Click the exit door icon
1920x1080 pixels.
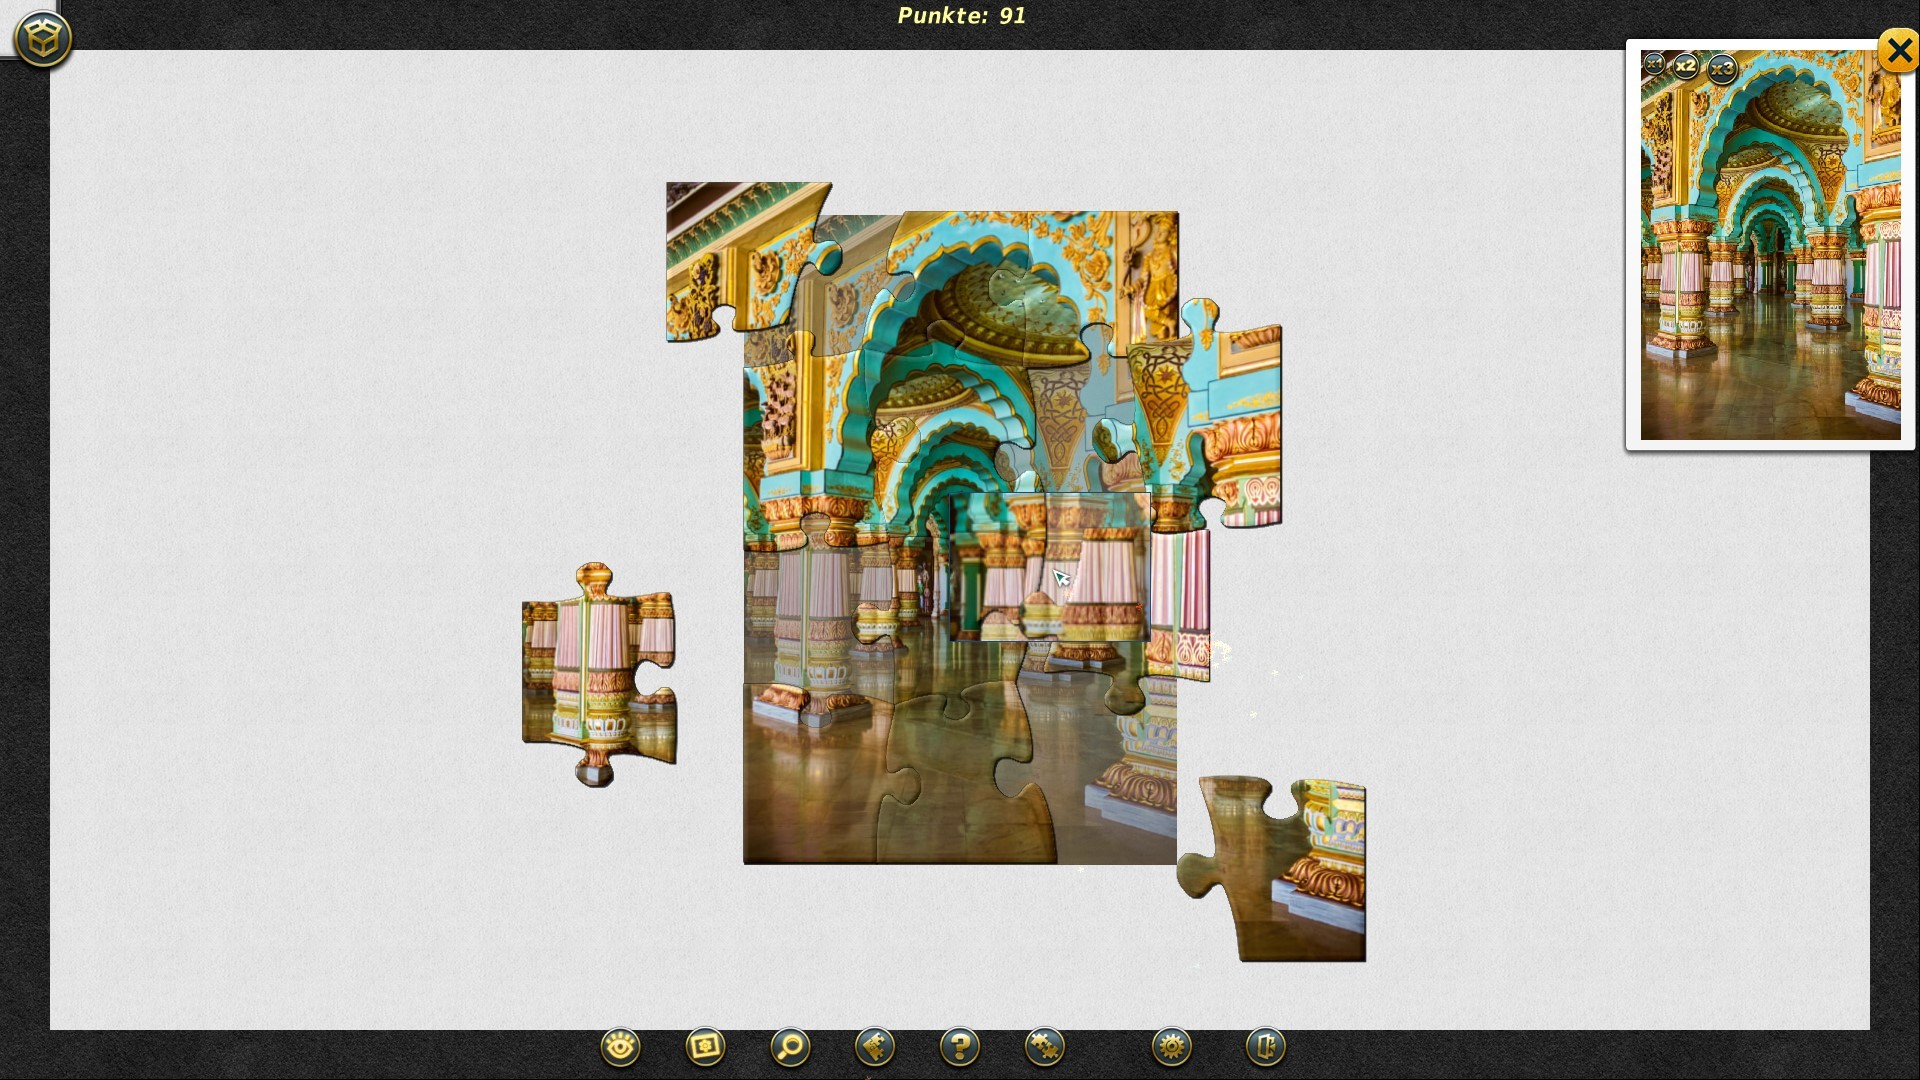[x=1265, y=1047]
